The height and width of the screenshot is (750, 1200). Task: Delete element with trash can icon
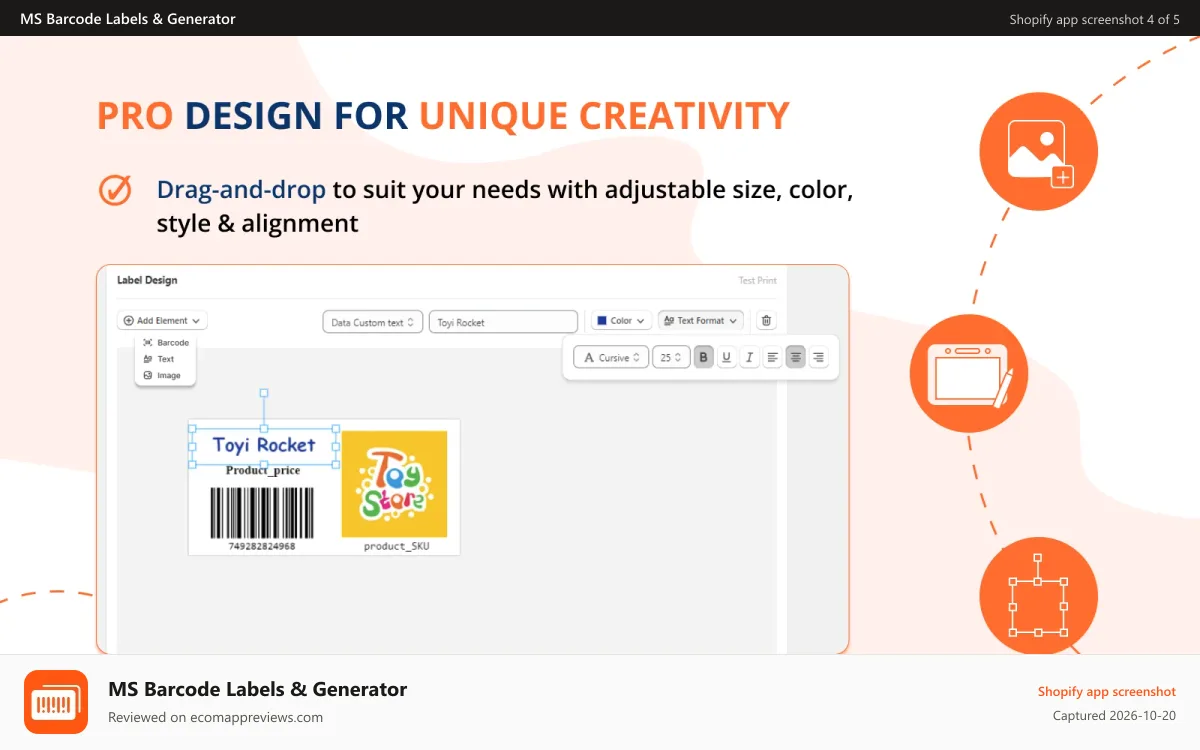(766, 321)
